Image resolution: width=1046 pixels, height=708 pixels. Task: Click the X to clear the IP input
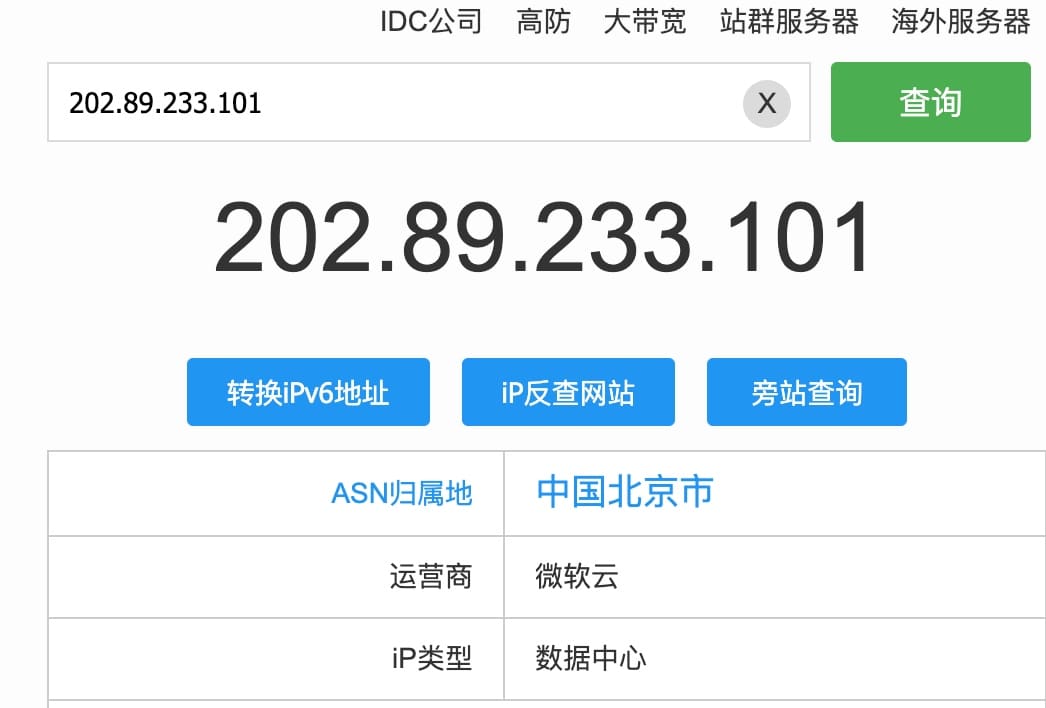pyautogui.click(x=766, y=103)
